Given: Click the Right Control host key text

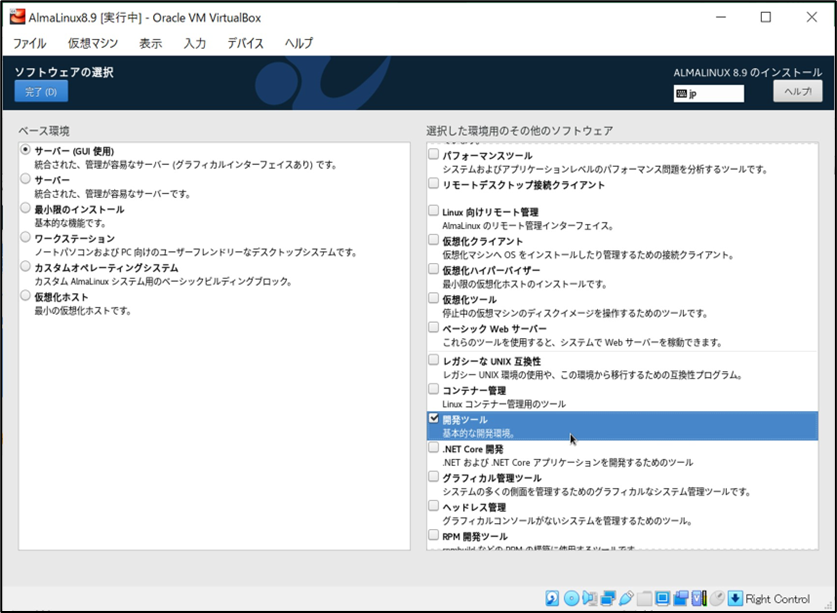Looking at the screenshot, I should click(x=778, y=599).
